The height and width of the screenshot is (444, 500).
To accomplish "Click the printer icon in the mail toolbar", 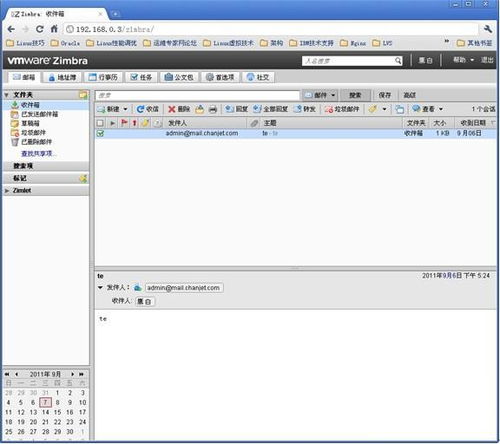I will click(x=213, y=109).
